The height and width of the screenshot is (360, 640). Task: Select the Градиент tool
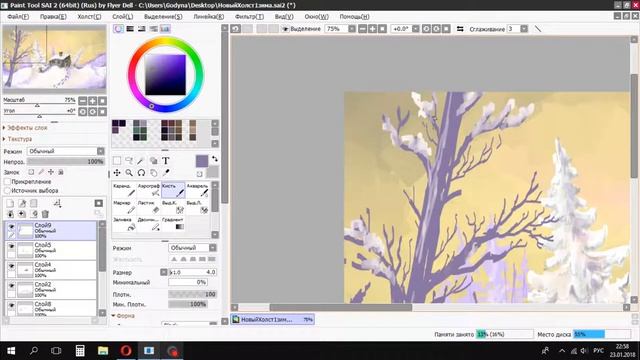173,224
